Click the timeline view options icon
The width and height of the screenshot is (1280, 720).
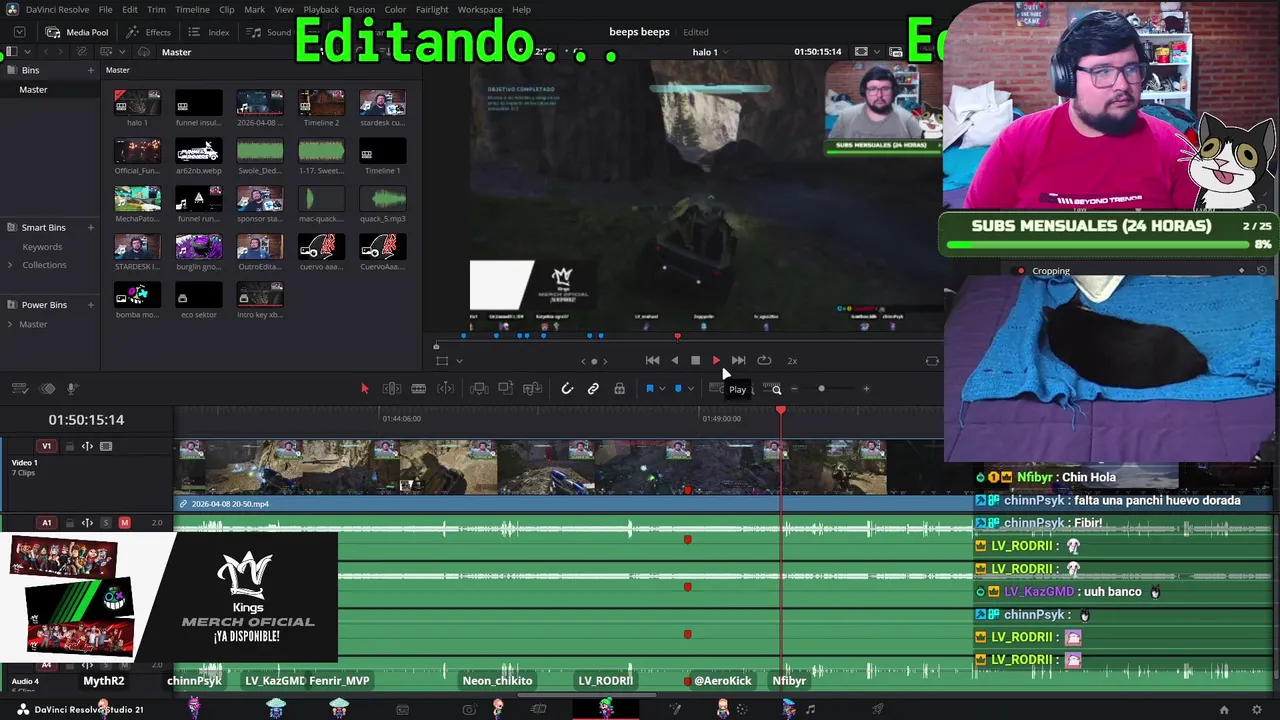pyautogui.click(x=21, y=389)
